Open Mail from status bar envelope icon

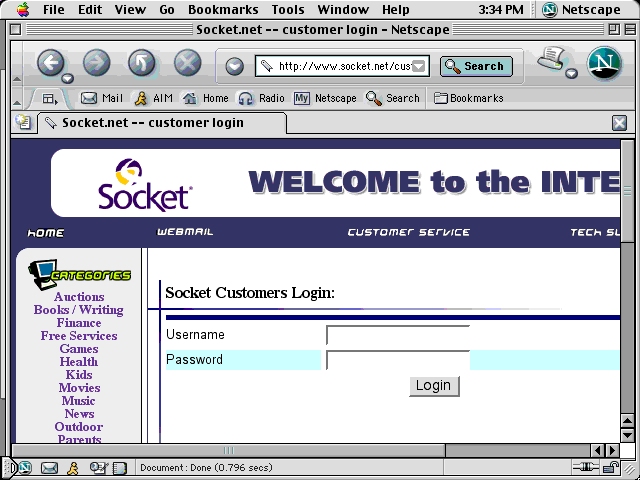(49, 468)
